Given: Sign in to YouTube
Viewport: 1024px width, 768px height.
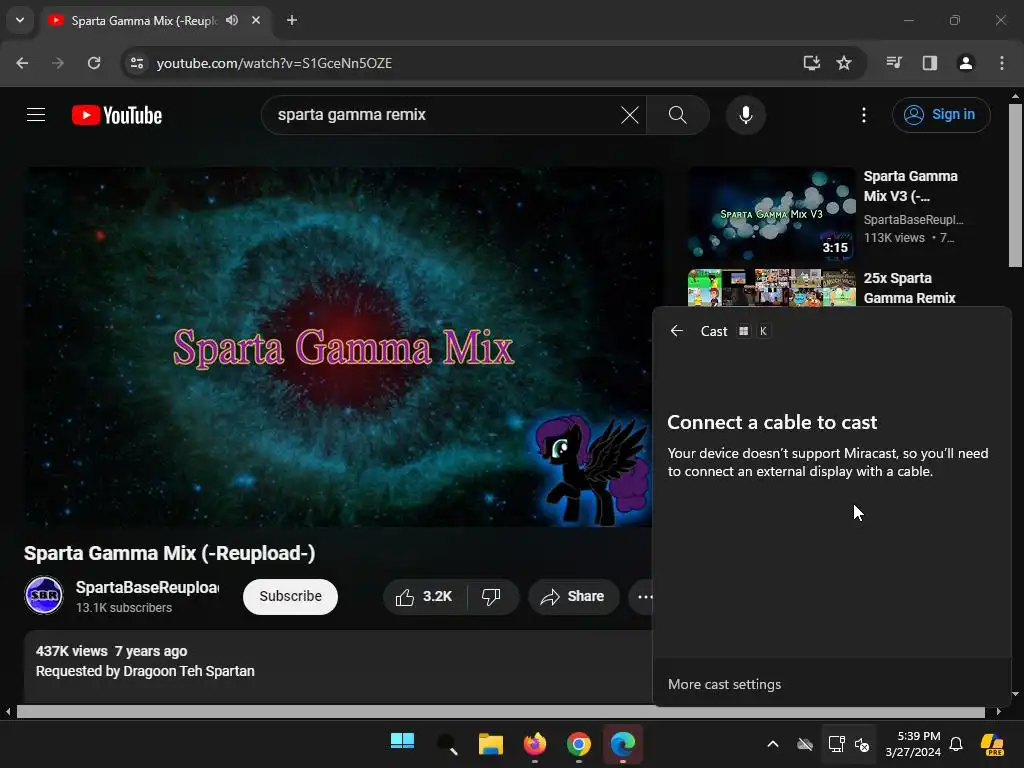Looking at the screenshot, I should (x=941, y=115).
